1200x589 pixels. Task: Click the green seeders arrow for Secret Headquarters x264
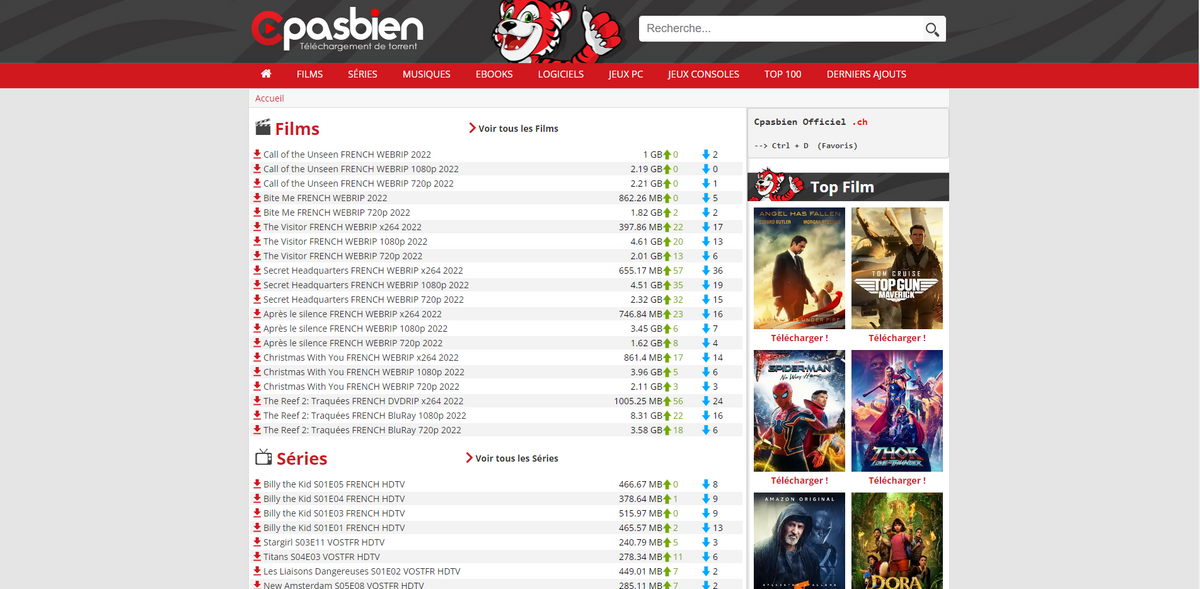tap(667, 271)
